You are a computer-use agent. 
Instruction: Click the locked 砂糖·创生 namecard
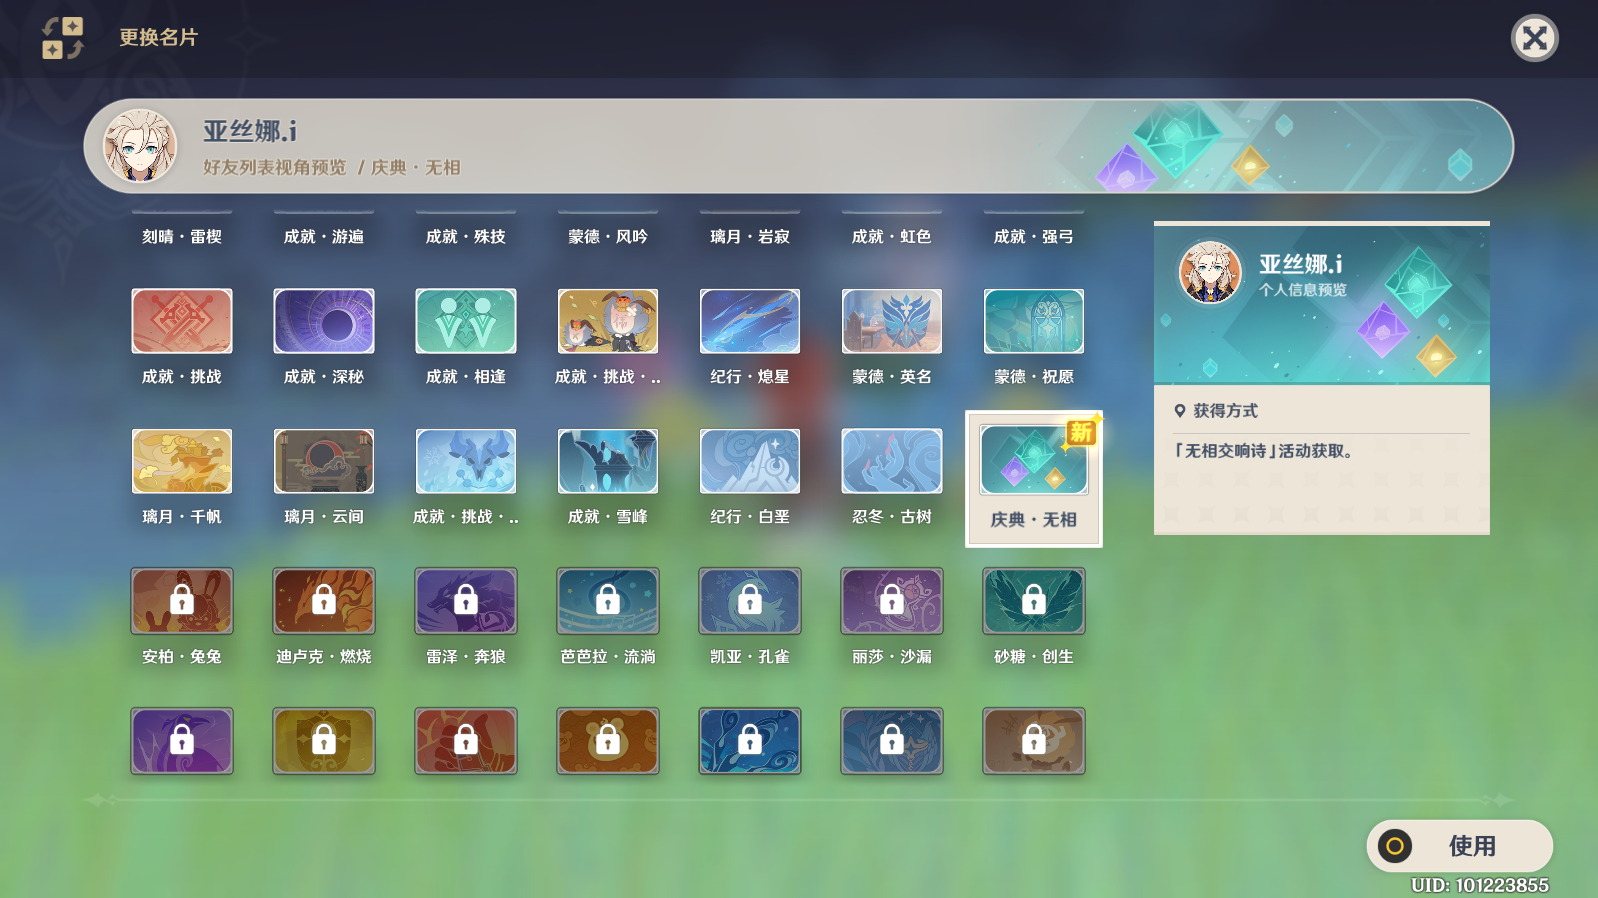(x=1034, y=601)
